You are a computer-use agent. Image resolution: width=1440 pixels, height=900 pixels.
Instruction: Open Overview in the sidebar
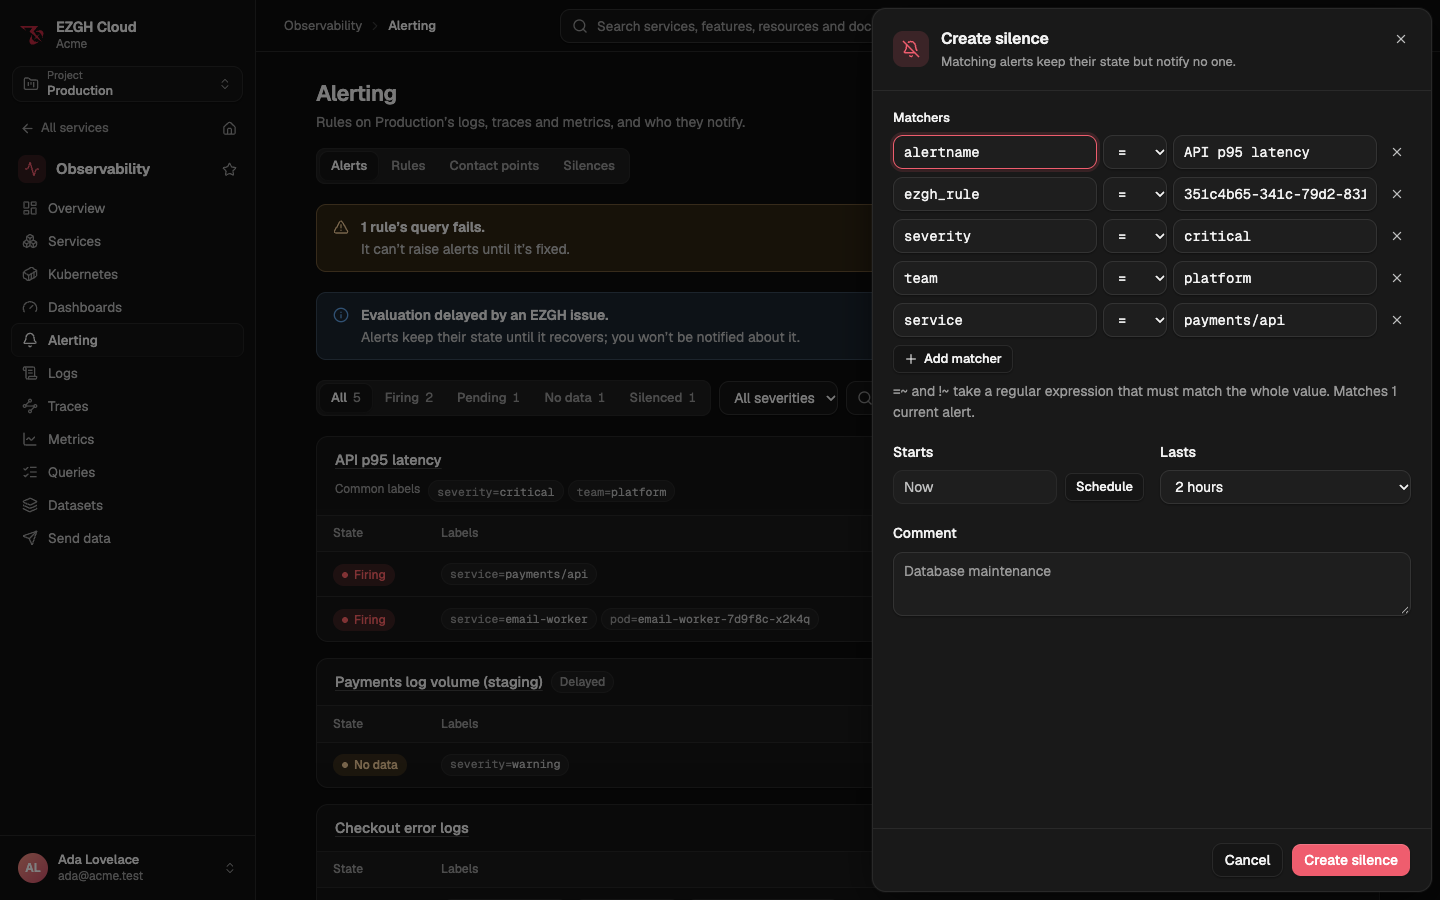point(127,208)
